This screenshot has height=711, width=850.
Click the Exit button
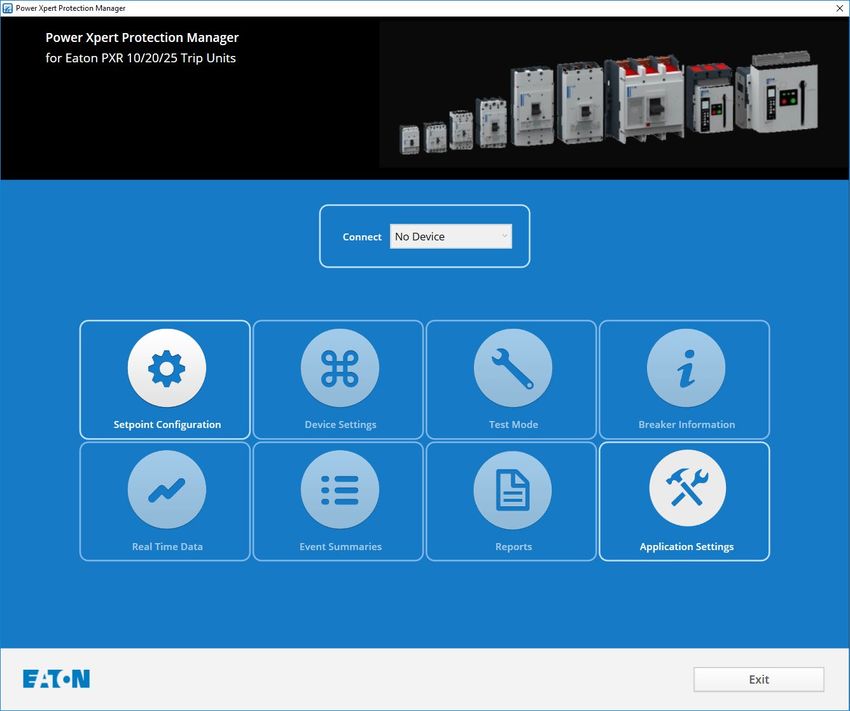(x=758, y=679)
